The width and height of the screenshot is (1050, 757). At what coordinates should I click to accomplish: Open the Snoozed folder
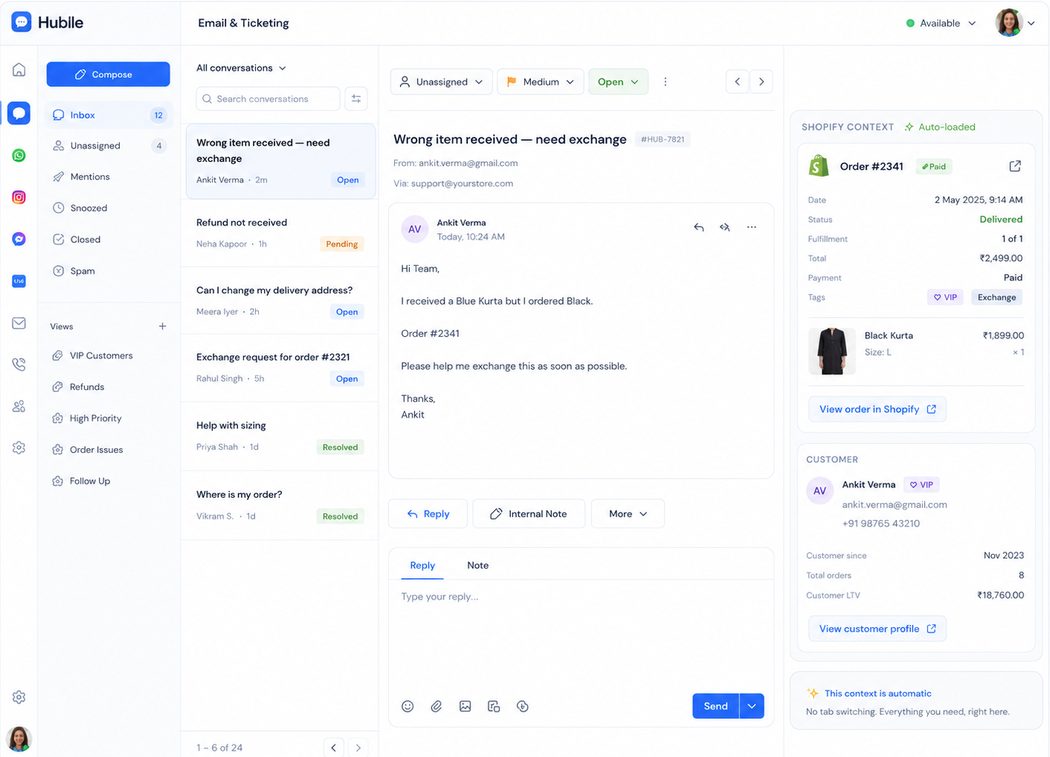point(109,208)
